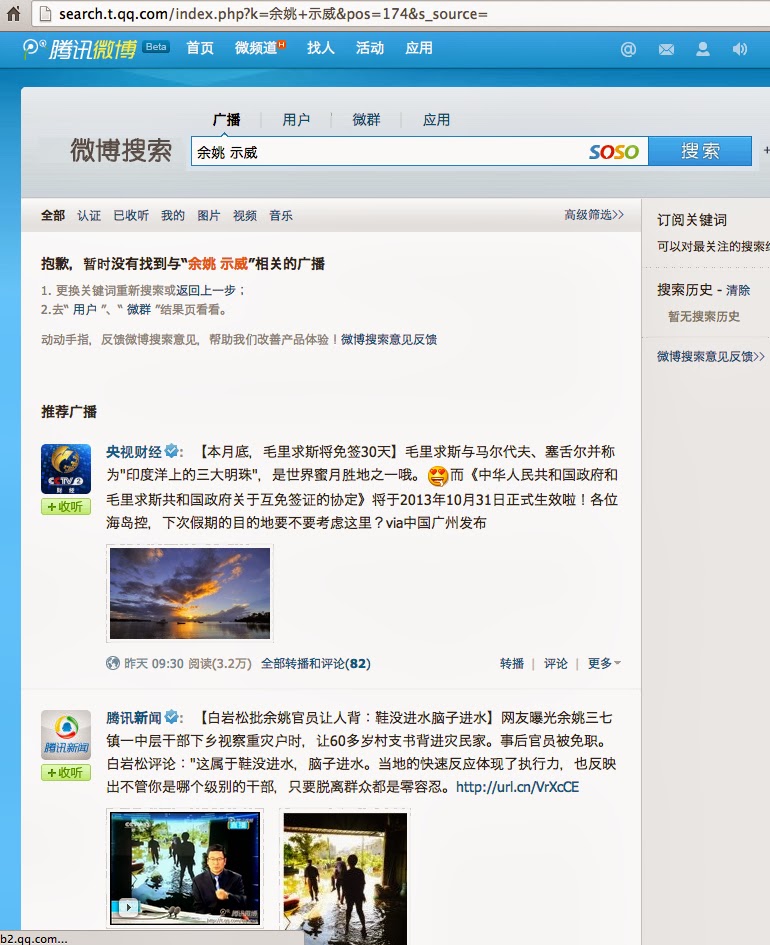
Task: Open the 央视财经 CCTV2 avatar
Action: (x=66, y=469)
